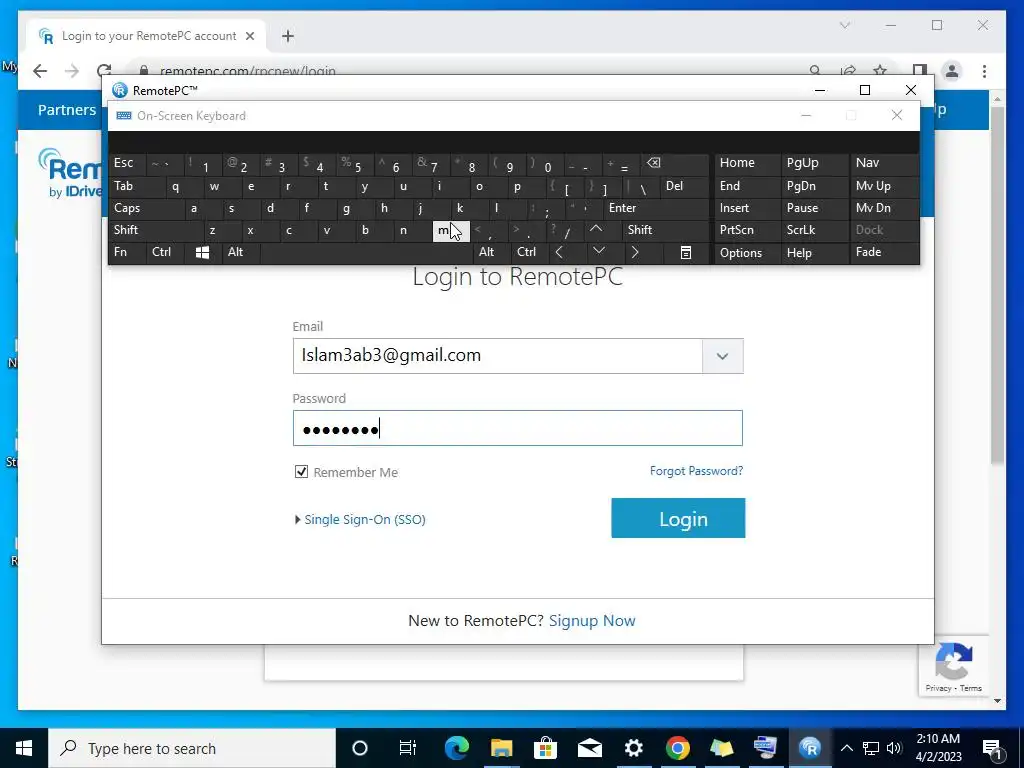
Task: Focus the Password input field
Action: tap(517, 428)
